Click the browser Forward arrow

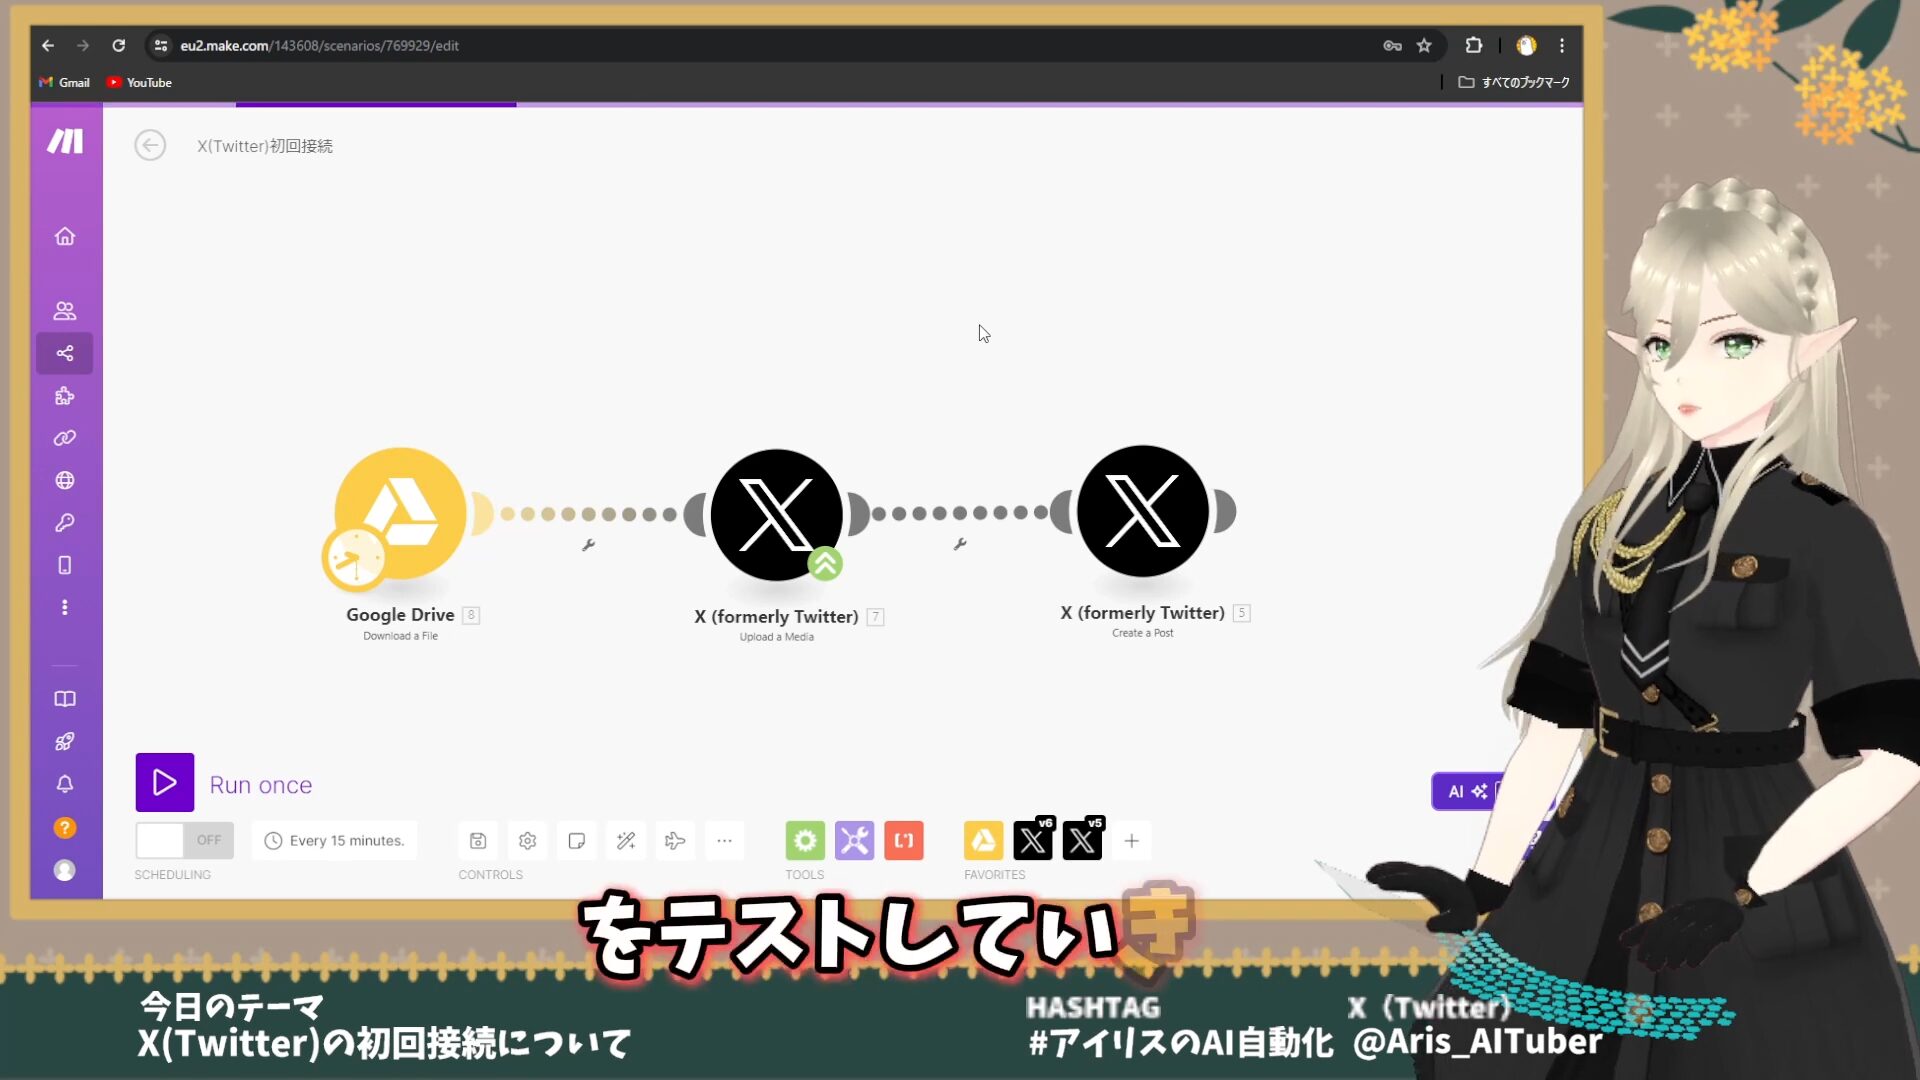pos(83,45)
